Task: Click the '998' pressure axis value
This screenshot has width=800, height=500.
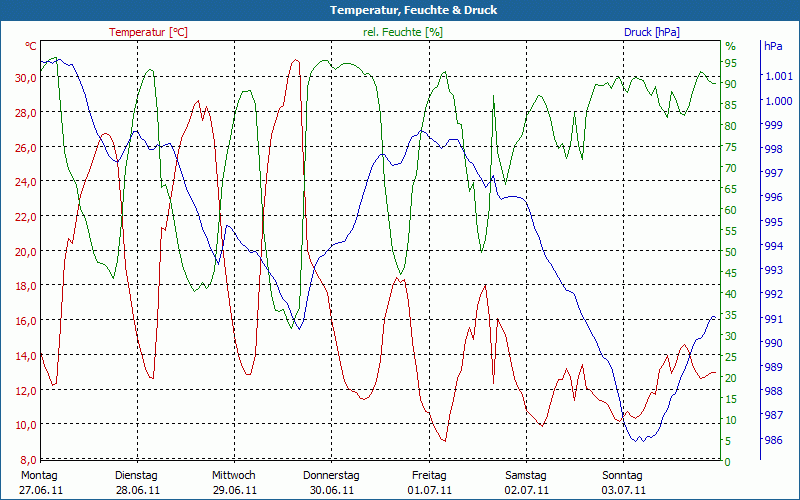Action: pyautogui.click(x=773, y=149)
